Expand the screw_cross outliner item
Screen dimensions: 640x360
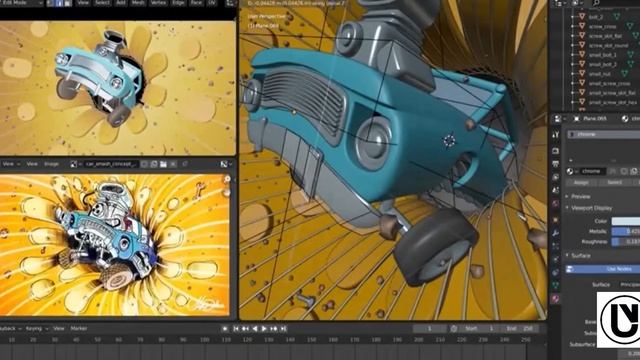click(x=573, y=26)
